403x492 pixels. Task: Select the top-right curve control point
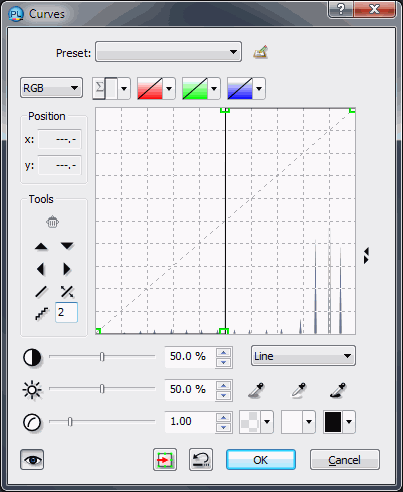[x=352, y=110]
